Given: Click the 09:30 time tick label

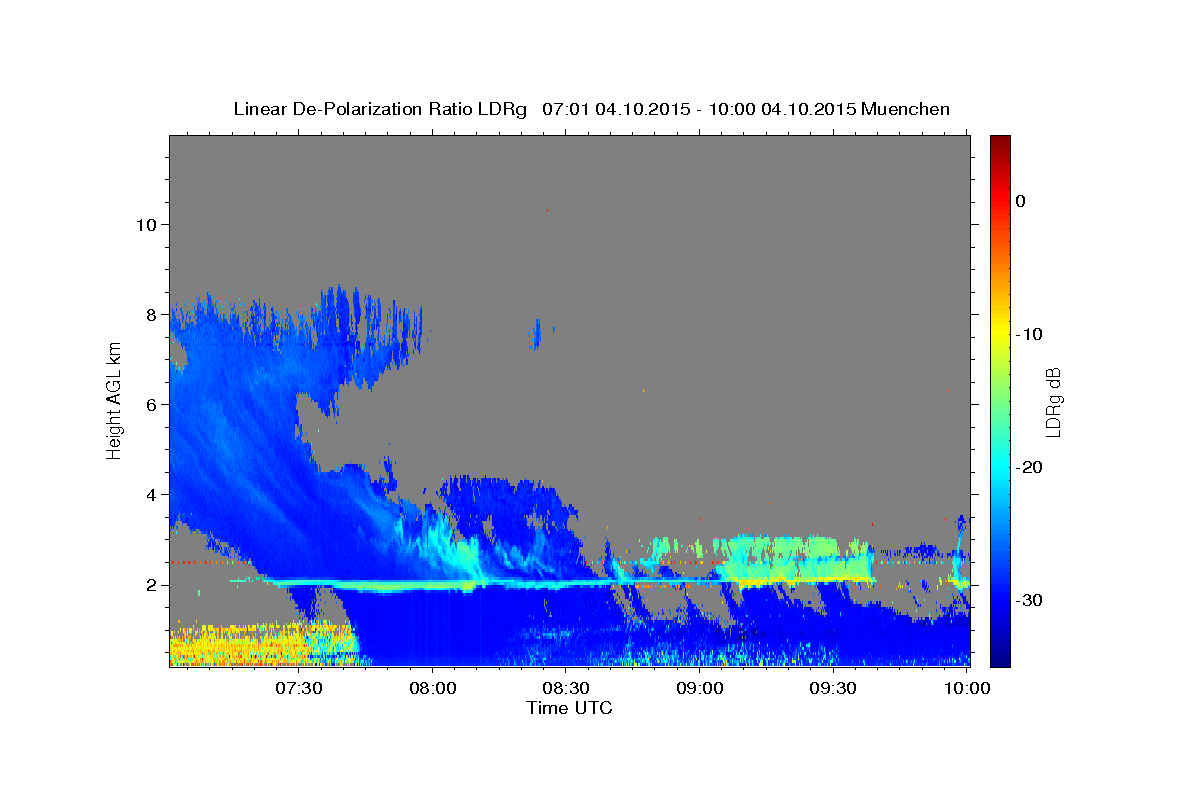Looking at the screenshot, I should [833, 688].
